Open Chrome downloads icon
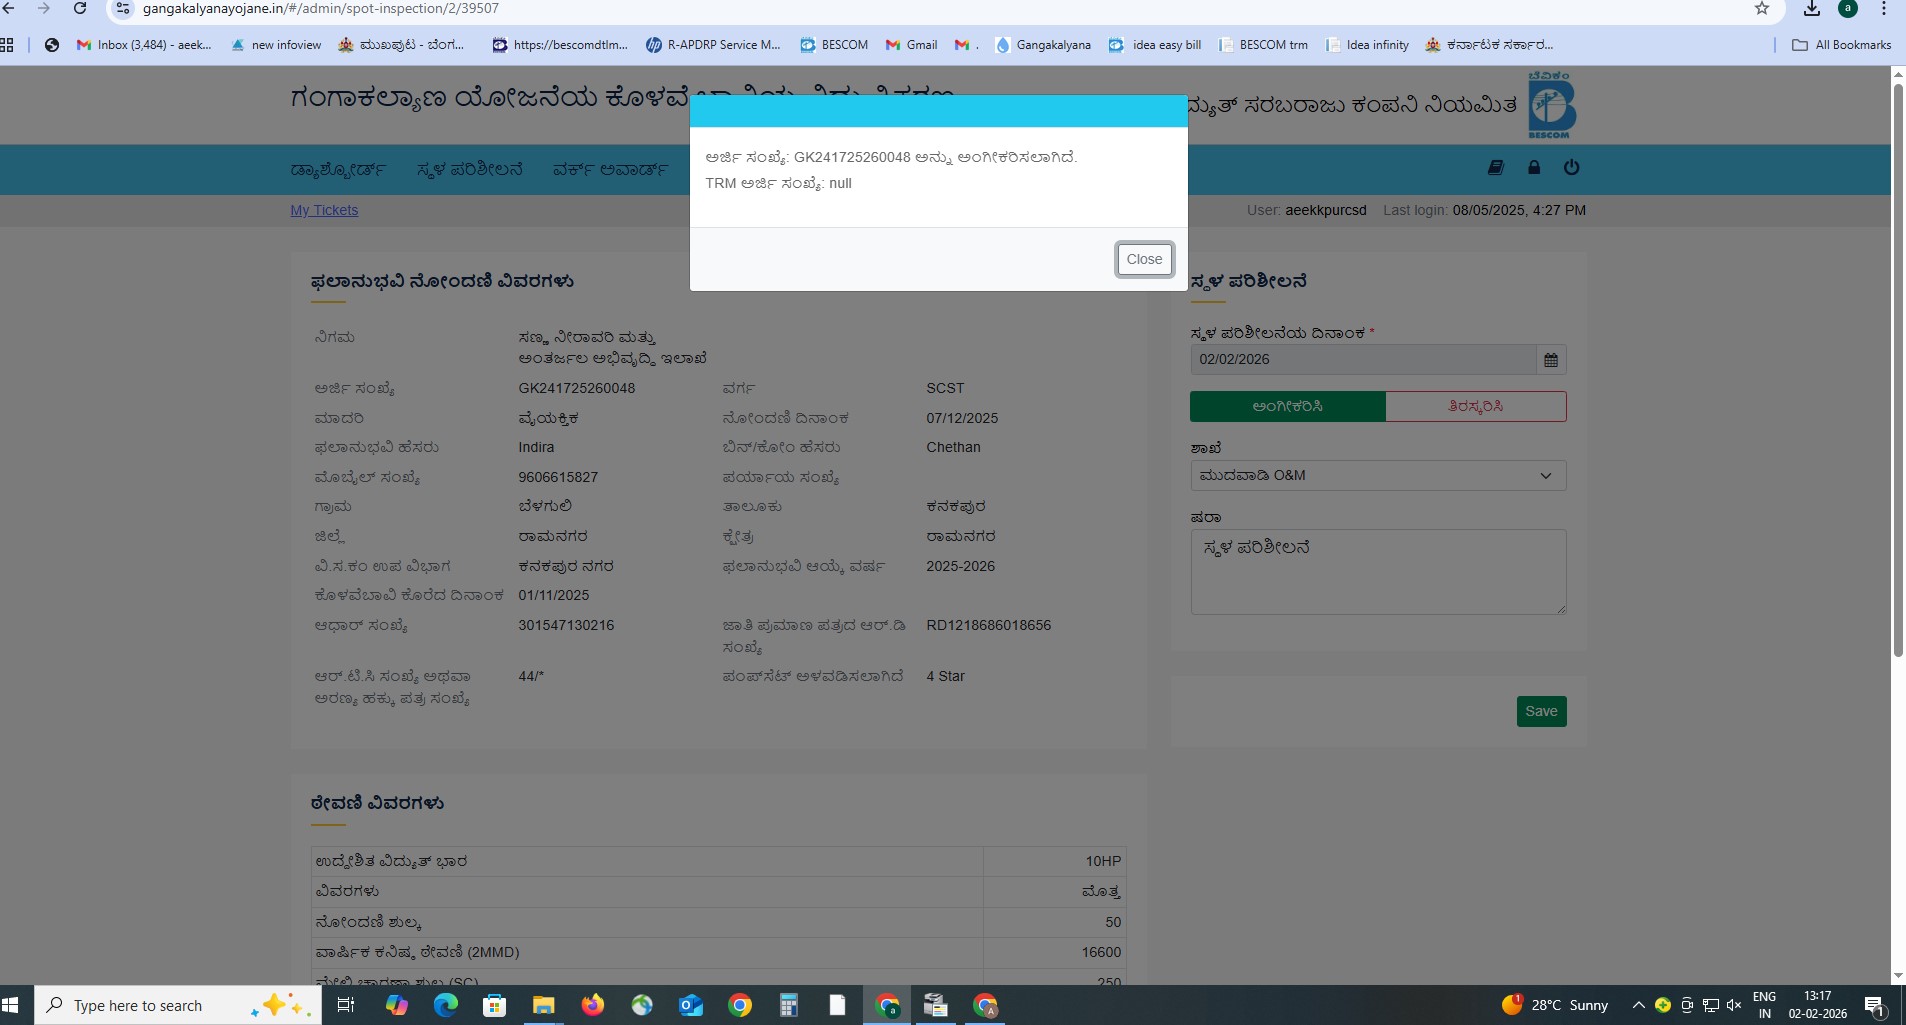 1812,9
